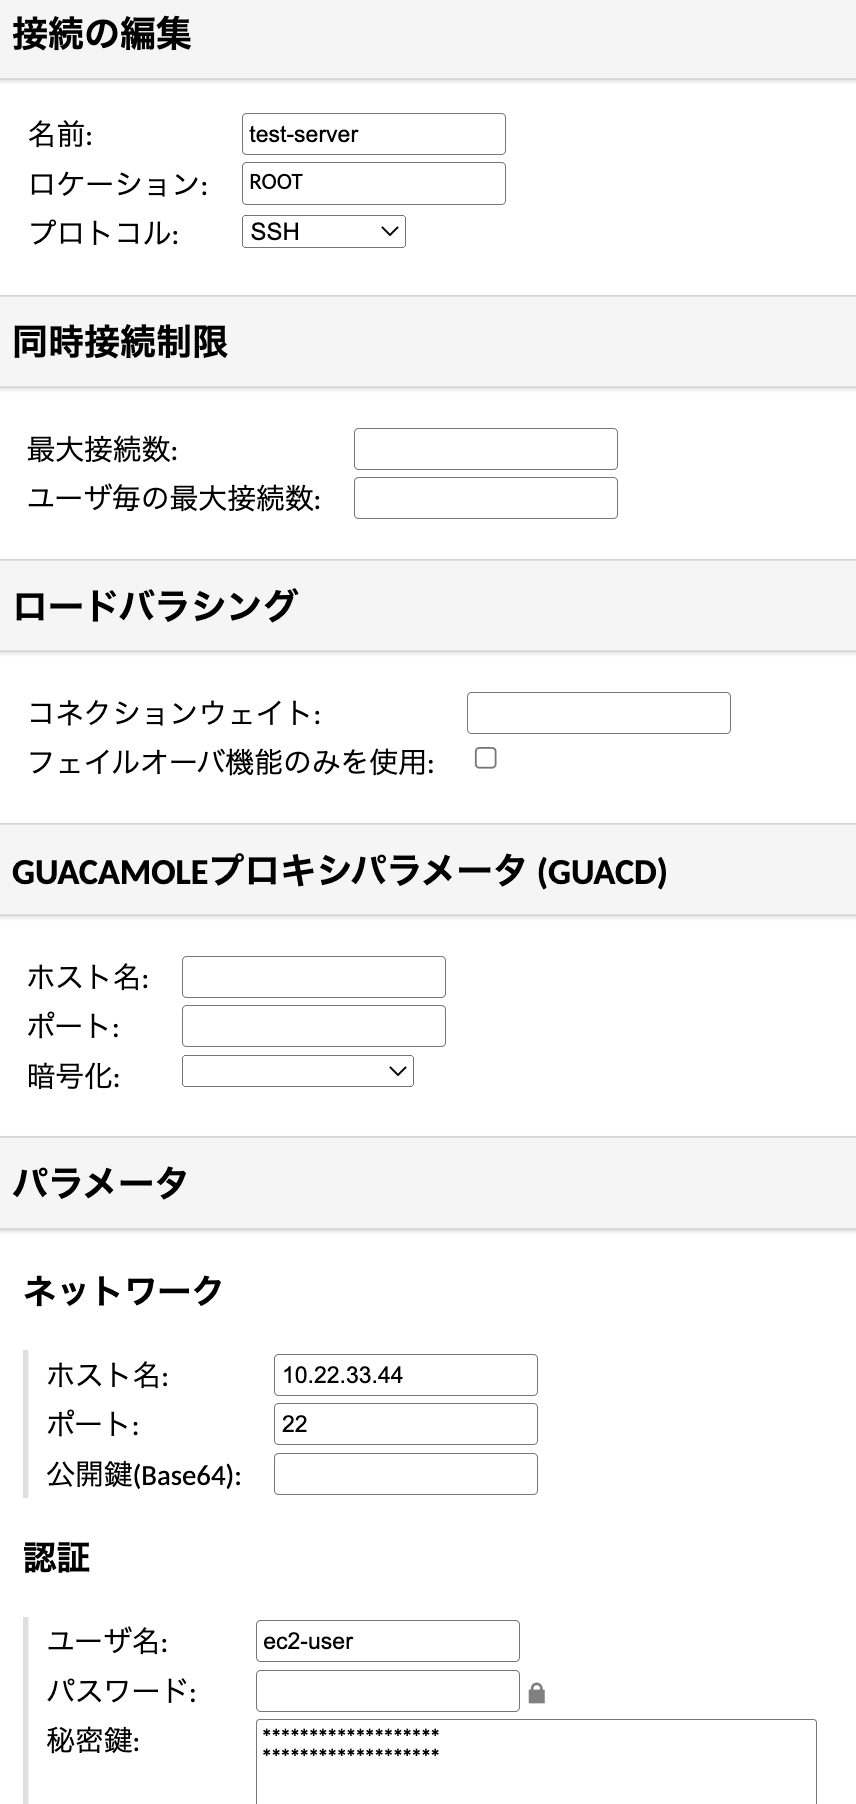This screenshot has width=856, height=1804.
Task: Click the 名前 field containing test-server
Action: point(373,134)
